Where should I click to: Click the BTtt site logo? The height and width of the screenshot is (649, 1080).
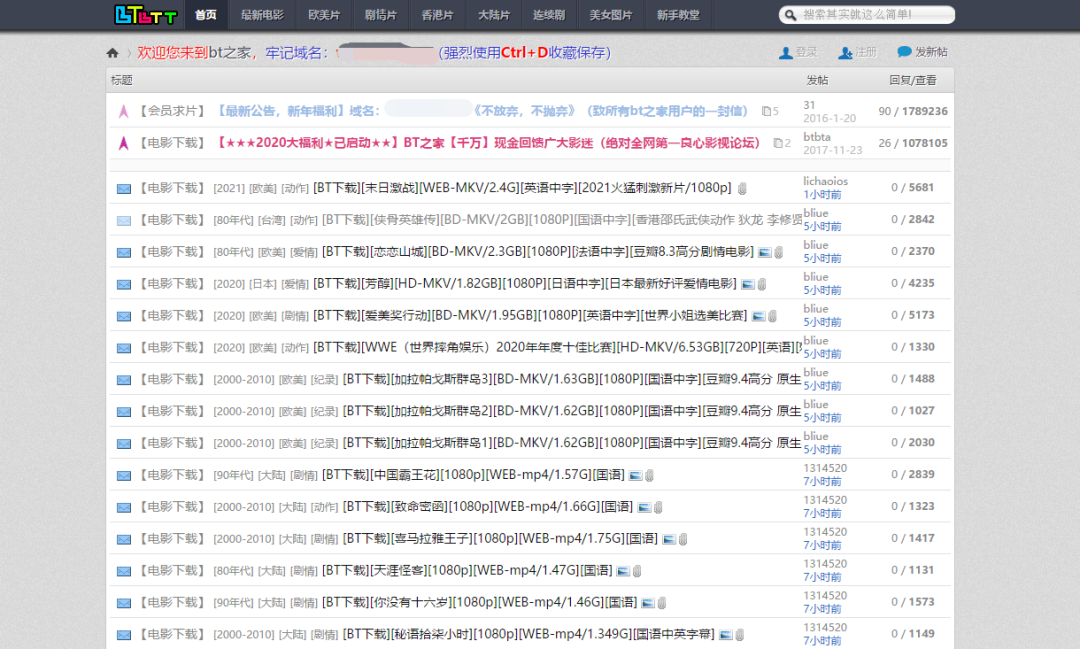[x=145, y=14]
